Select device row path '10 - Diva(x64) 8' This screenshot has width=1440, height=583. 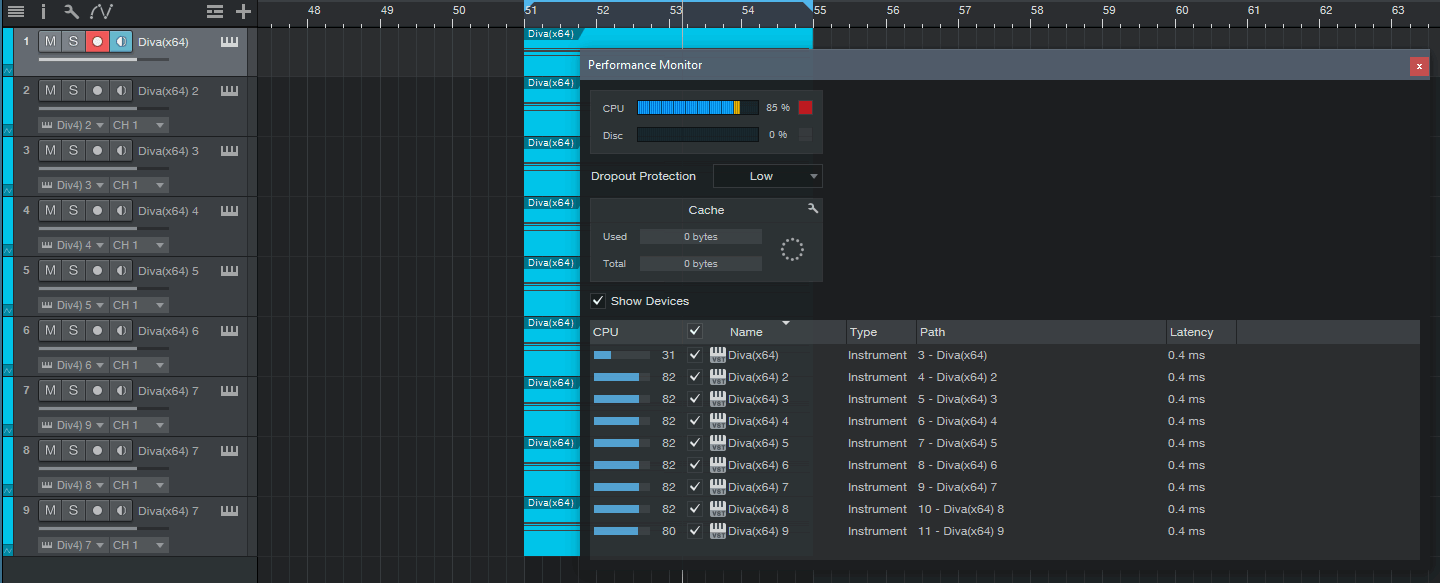pyautogui.click(x=961, y=509)
